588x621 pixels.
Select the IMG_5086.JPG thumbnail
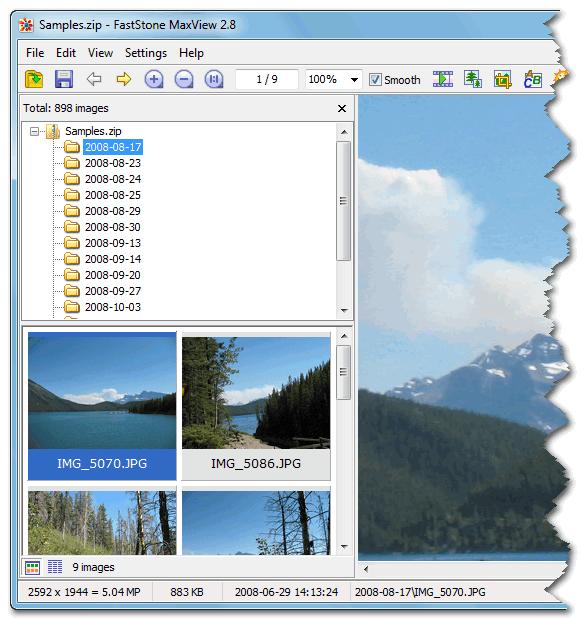[256, 406]
